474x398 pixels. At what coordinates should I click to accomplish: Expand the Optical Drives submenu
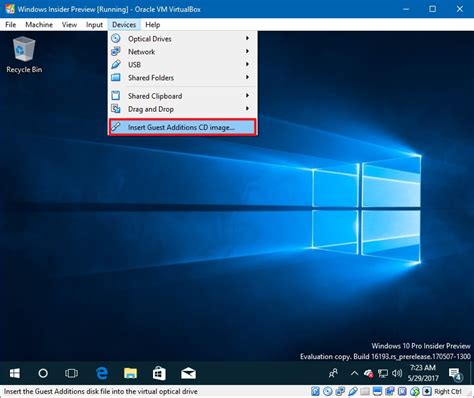click(182, 39)
